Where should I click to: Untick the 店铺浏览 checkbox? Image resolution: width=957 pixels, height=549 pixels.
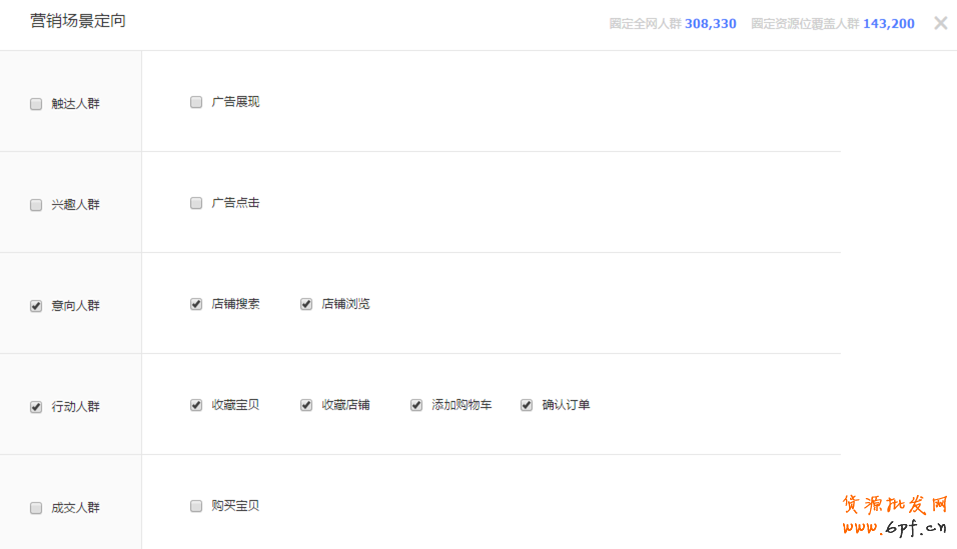click(x=306, y=304)
